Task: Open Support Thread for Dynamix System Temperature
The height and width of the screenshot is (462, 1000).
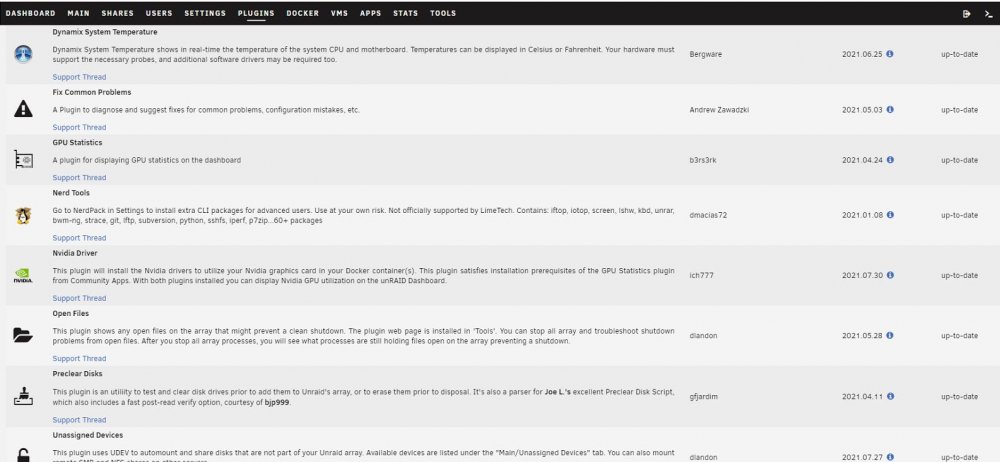Action: pos(79,77)
